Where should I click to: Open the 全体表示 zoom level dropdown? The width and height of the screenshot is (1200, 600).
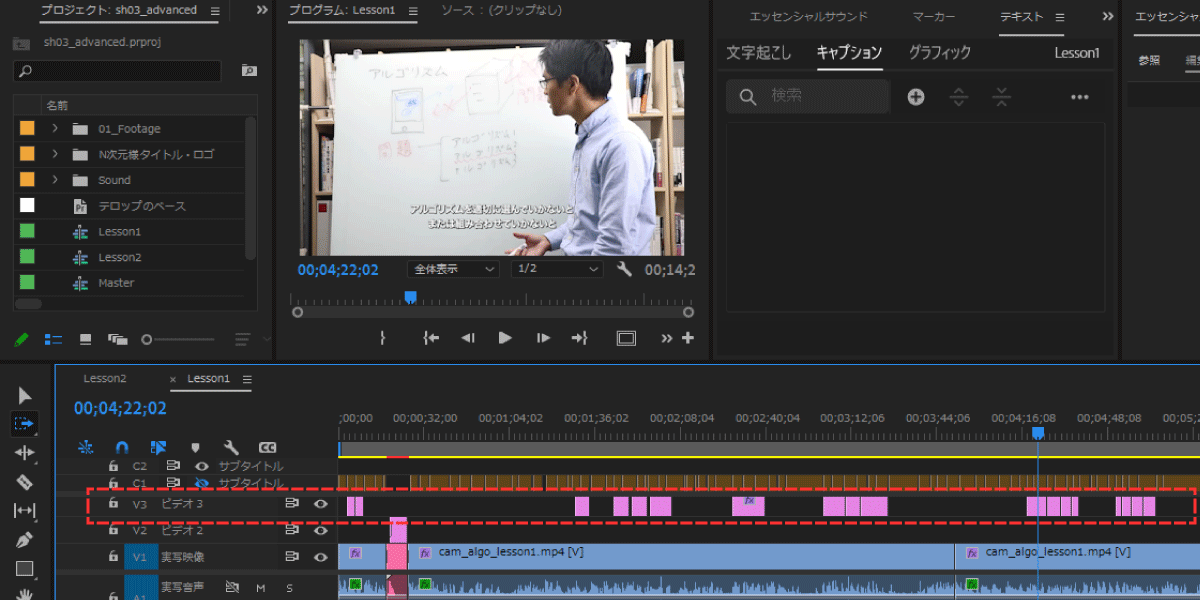click(x=453, y=269)
